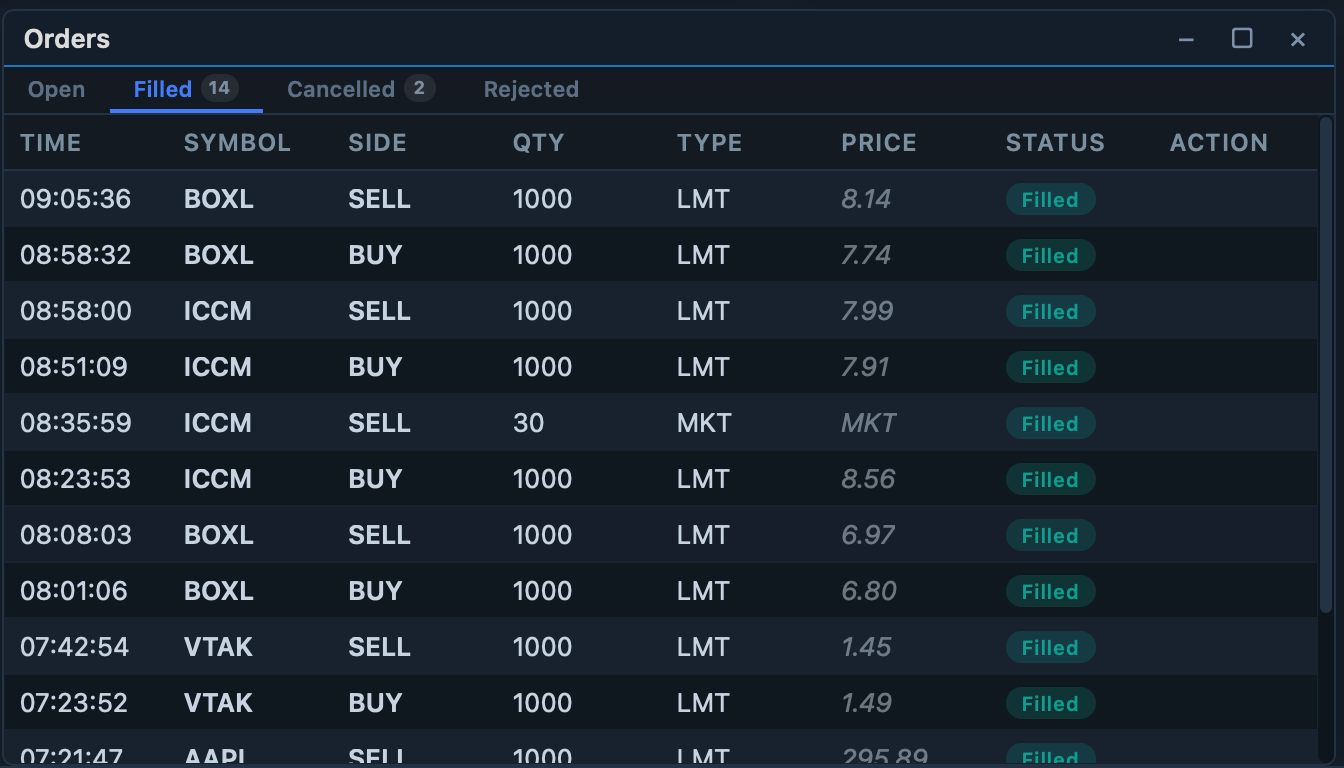Minimize the Orders window
This screenshot has width=1344, height=768.
[1186, 39]
